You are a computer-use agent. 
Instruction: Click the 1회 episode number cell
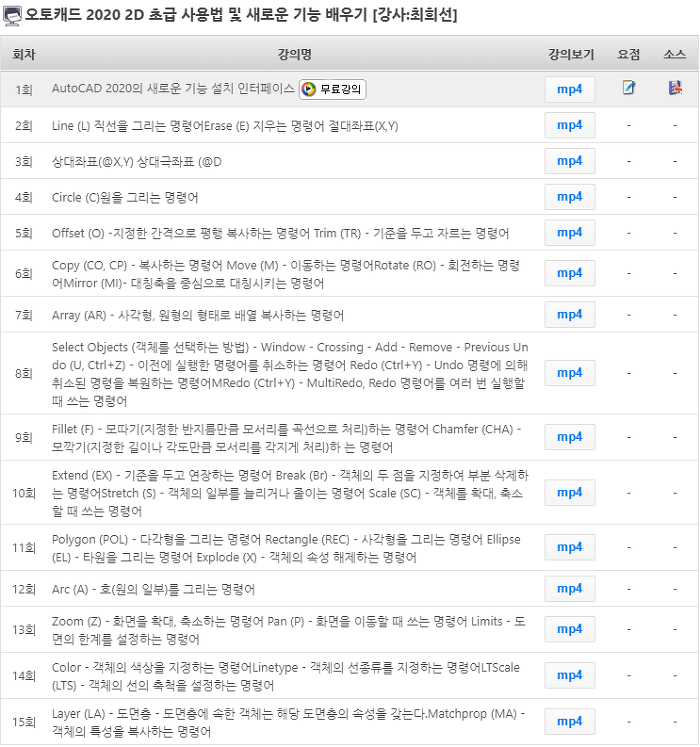tap(24, 90)
